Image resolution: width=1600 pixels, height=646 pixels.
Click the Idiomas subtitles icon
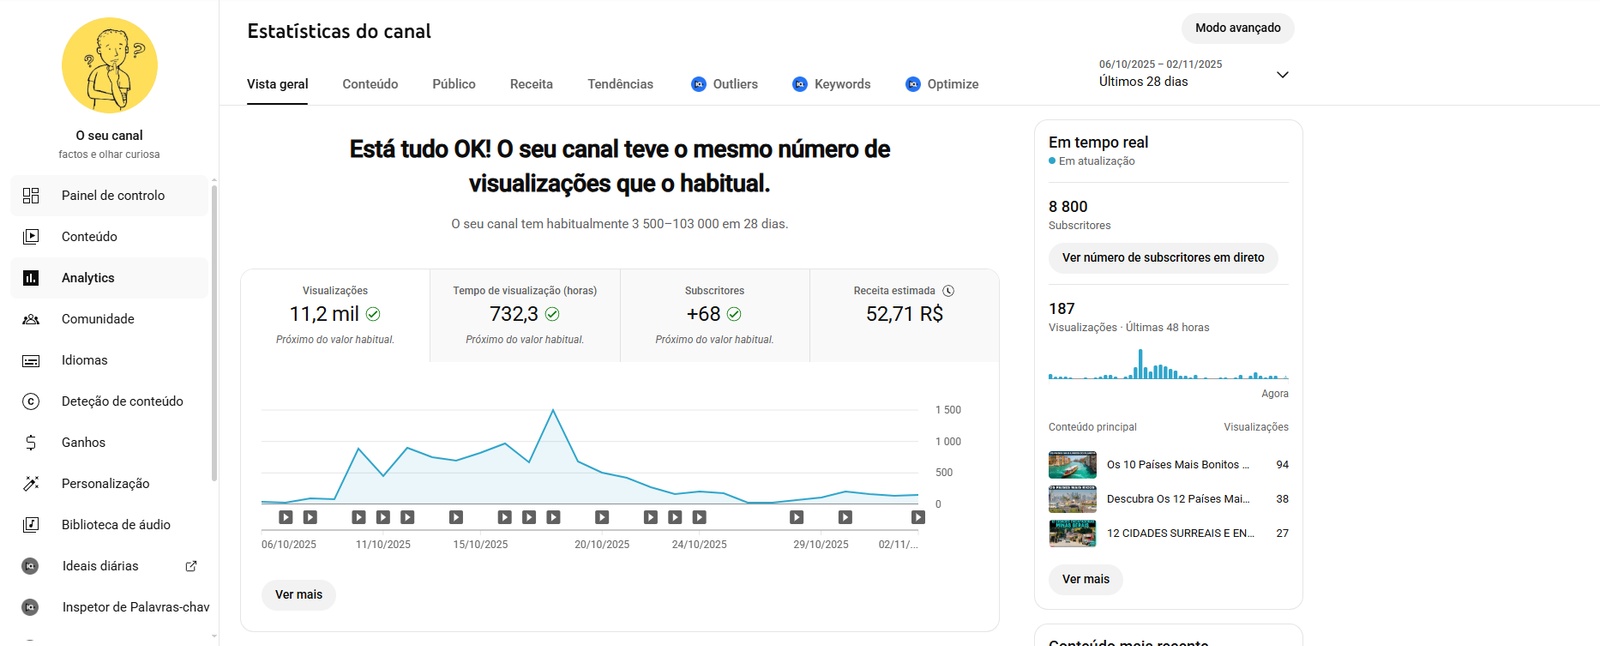[31, 360]
